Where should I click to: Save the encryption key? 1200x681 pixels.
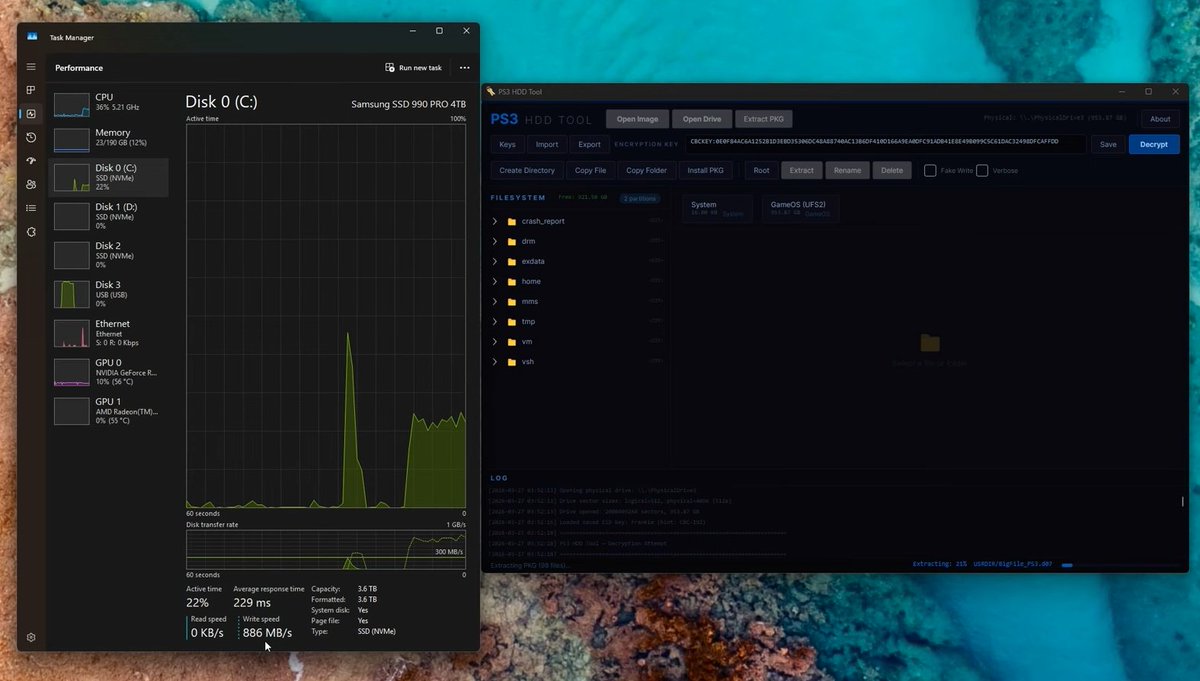coord(1108,144)
